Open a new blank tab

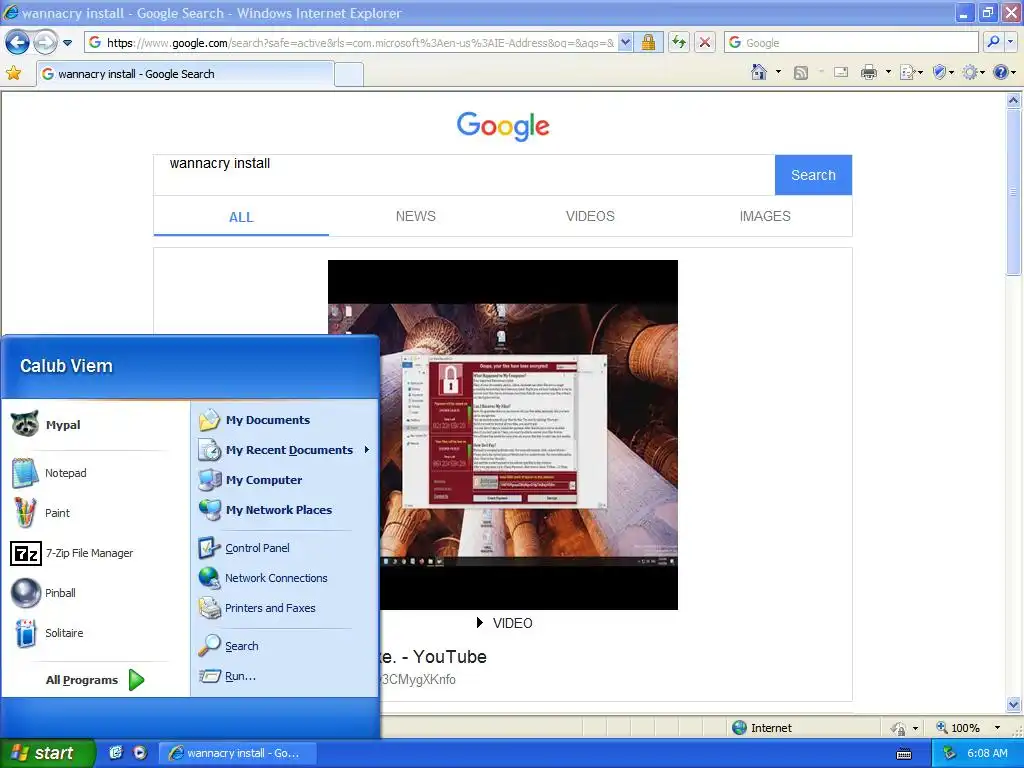coord(349,74)
